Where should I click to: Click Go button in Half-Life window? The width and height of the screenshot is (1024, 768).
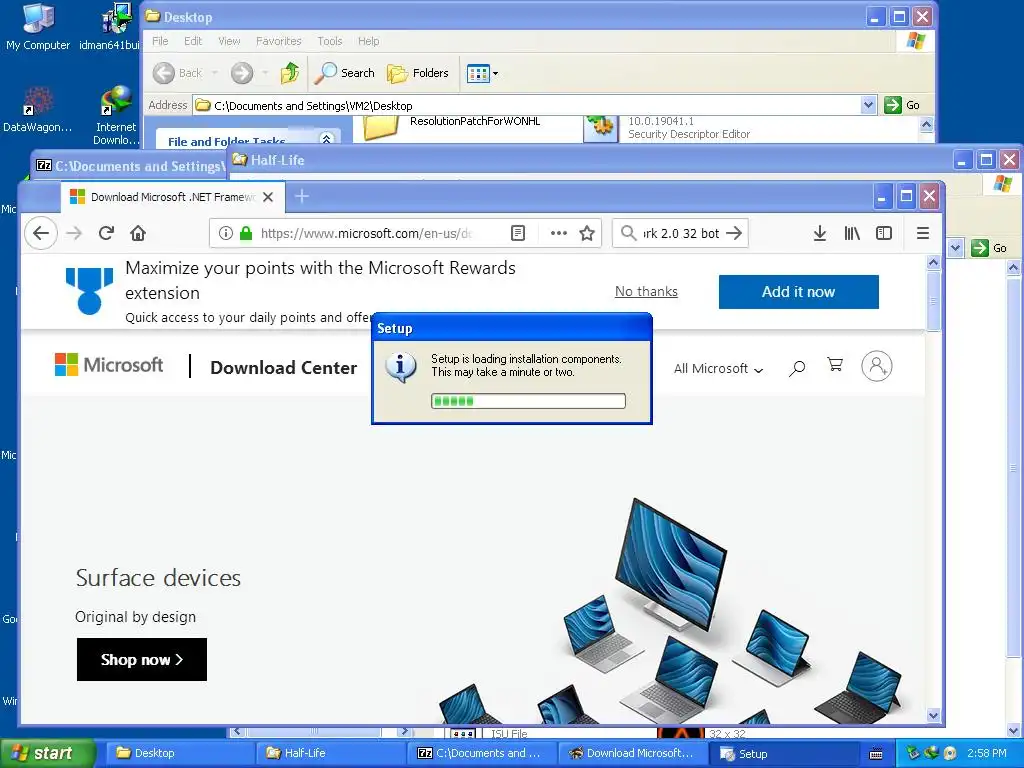coord(989,248)
